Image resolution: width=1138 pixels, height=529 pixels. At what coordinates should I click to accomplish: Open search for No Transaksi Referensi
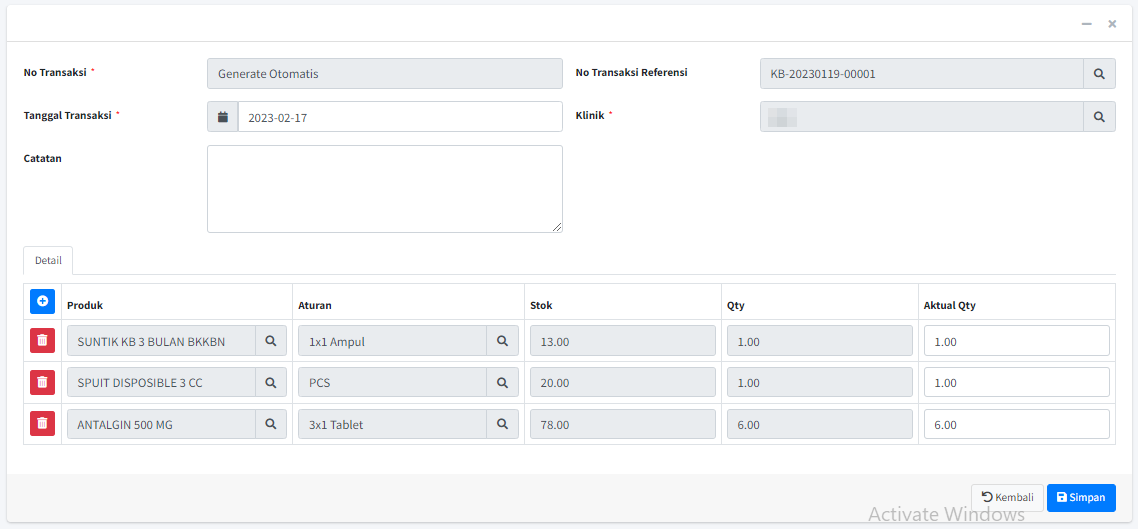(1099, 74)
